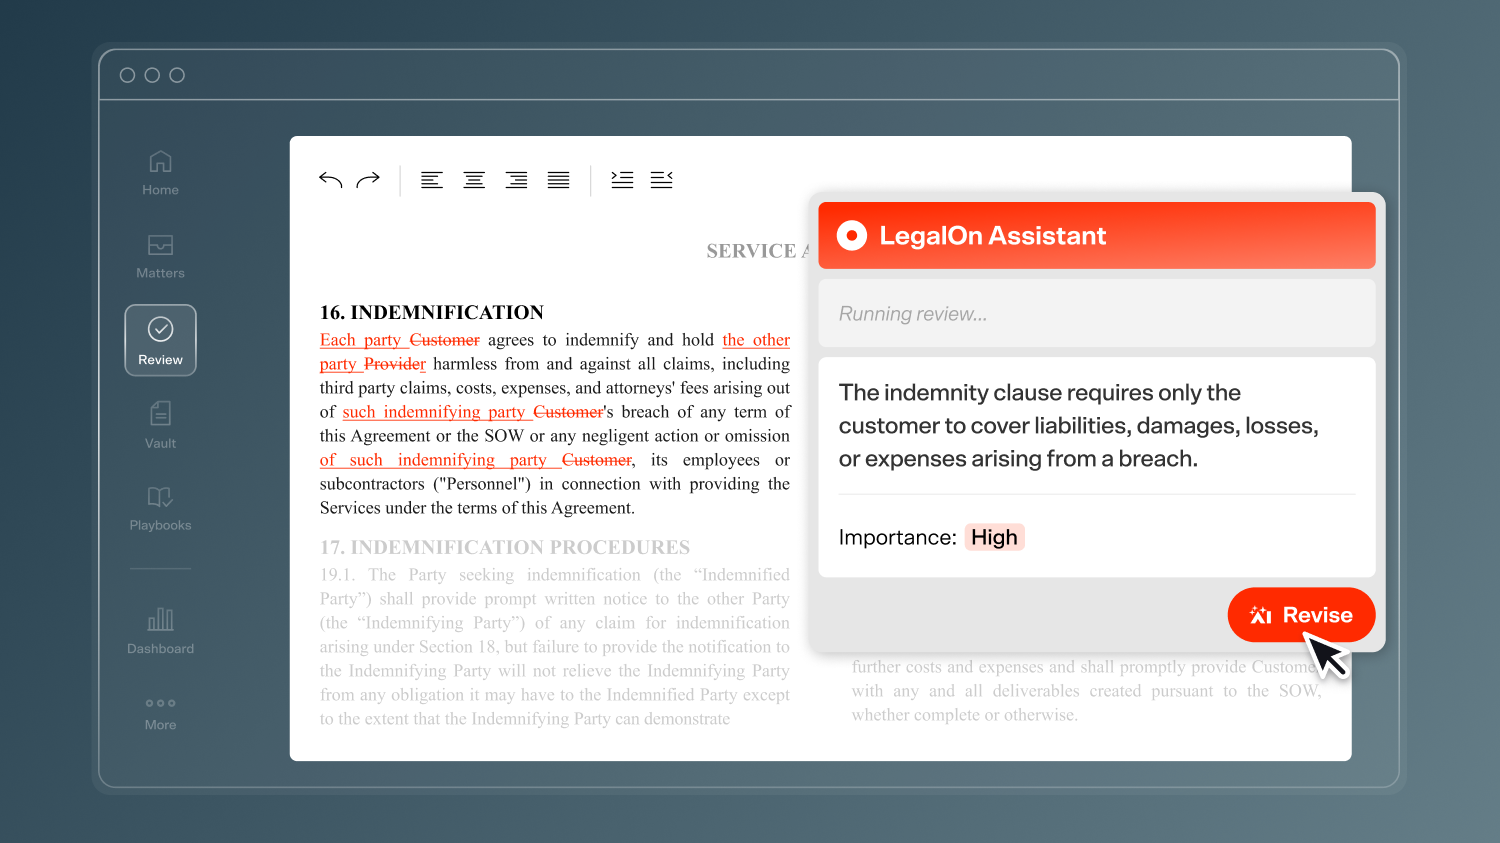
Task: Click the 'Importance:' label
Action: [x=898, y=537]
